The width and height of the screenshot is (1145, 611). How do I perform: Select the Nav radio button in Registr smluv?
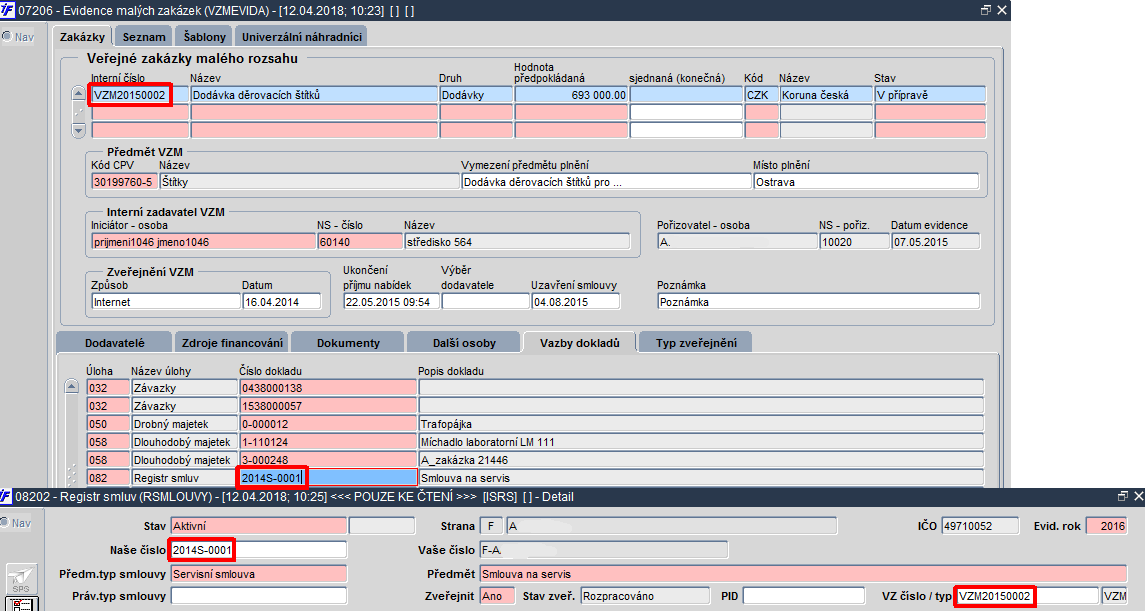tap(6, 523)
